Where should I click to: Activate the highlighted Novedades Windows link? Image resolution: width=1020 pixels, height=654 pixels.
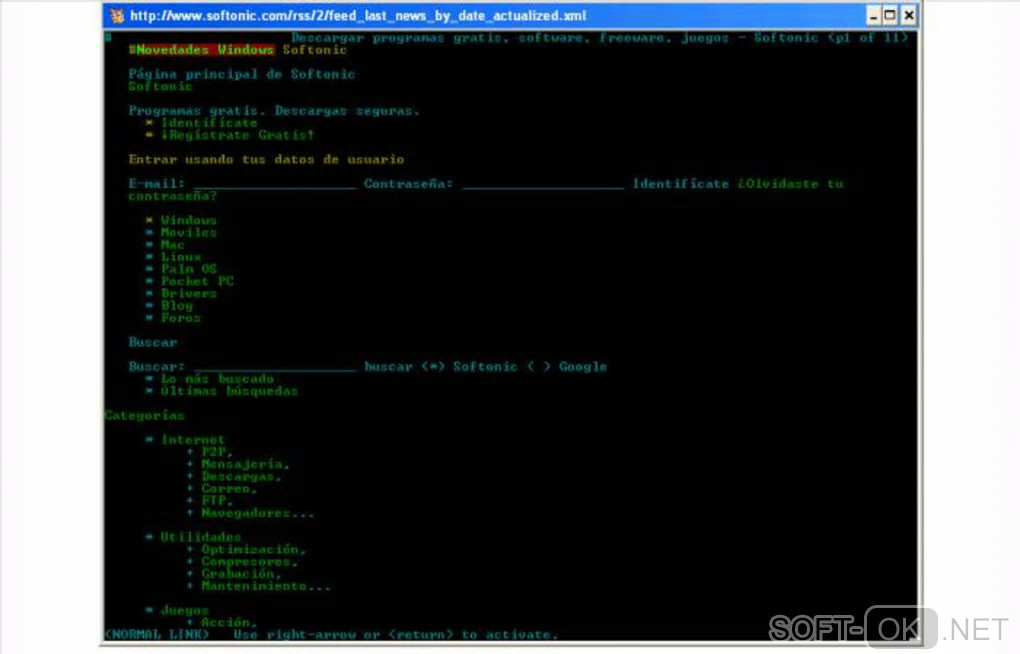(x=205, y=49)
